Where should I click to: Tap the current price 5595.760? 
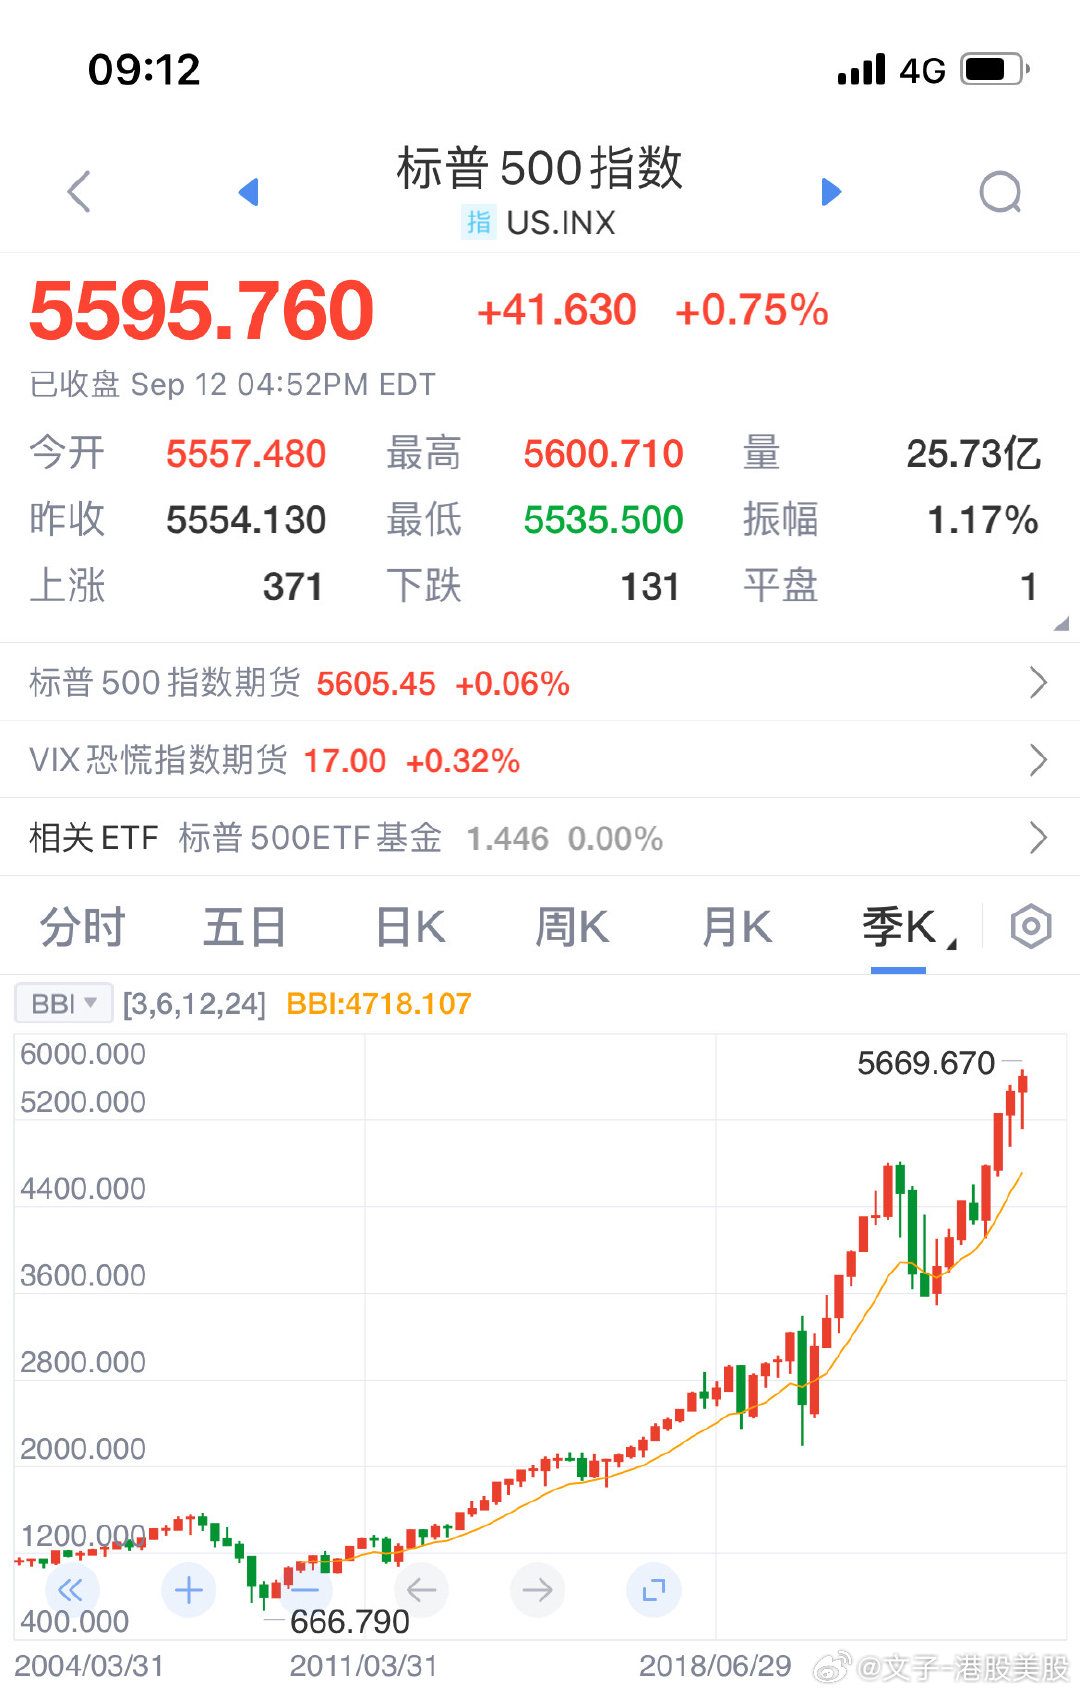pos(201,310)
